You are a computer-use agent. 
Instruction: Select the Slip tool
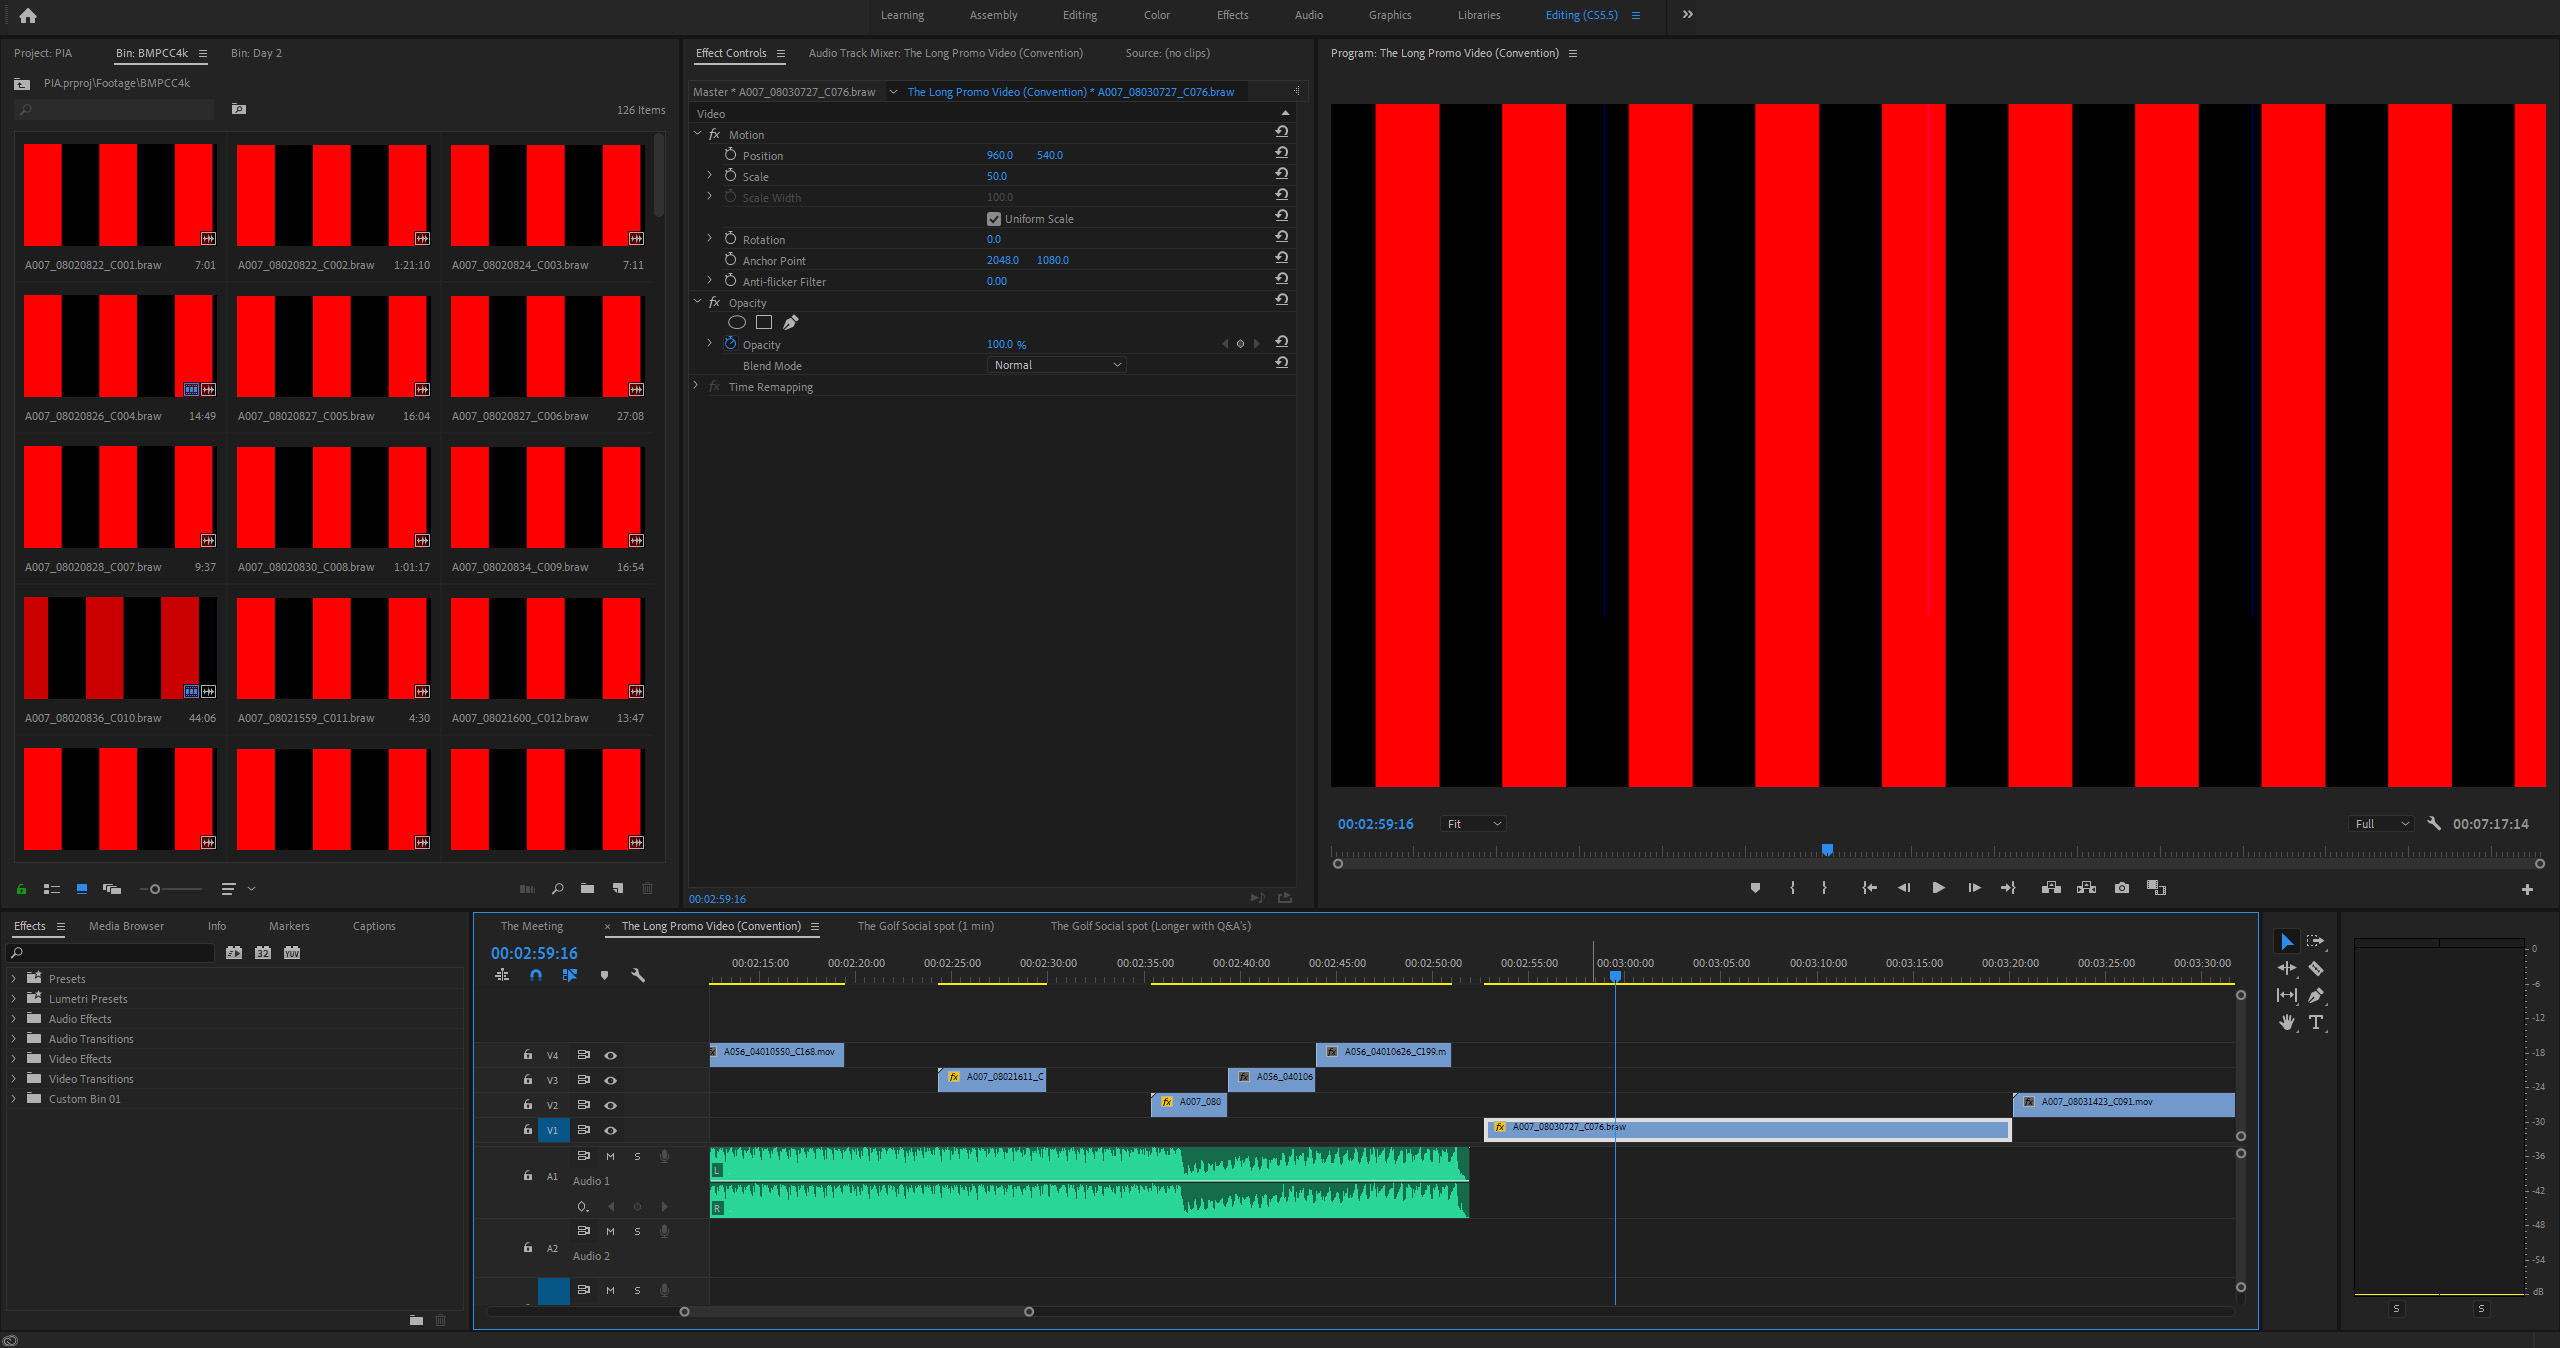point(2286,995)
